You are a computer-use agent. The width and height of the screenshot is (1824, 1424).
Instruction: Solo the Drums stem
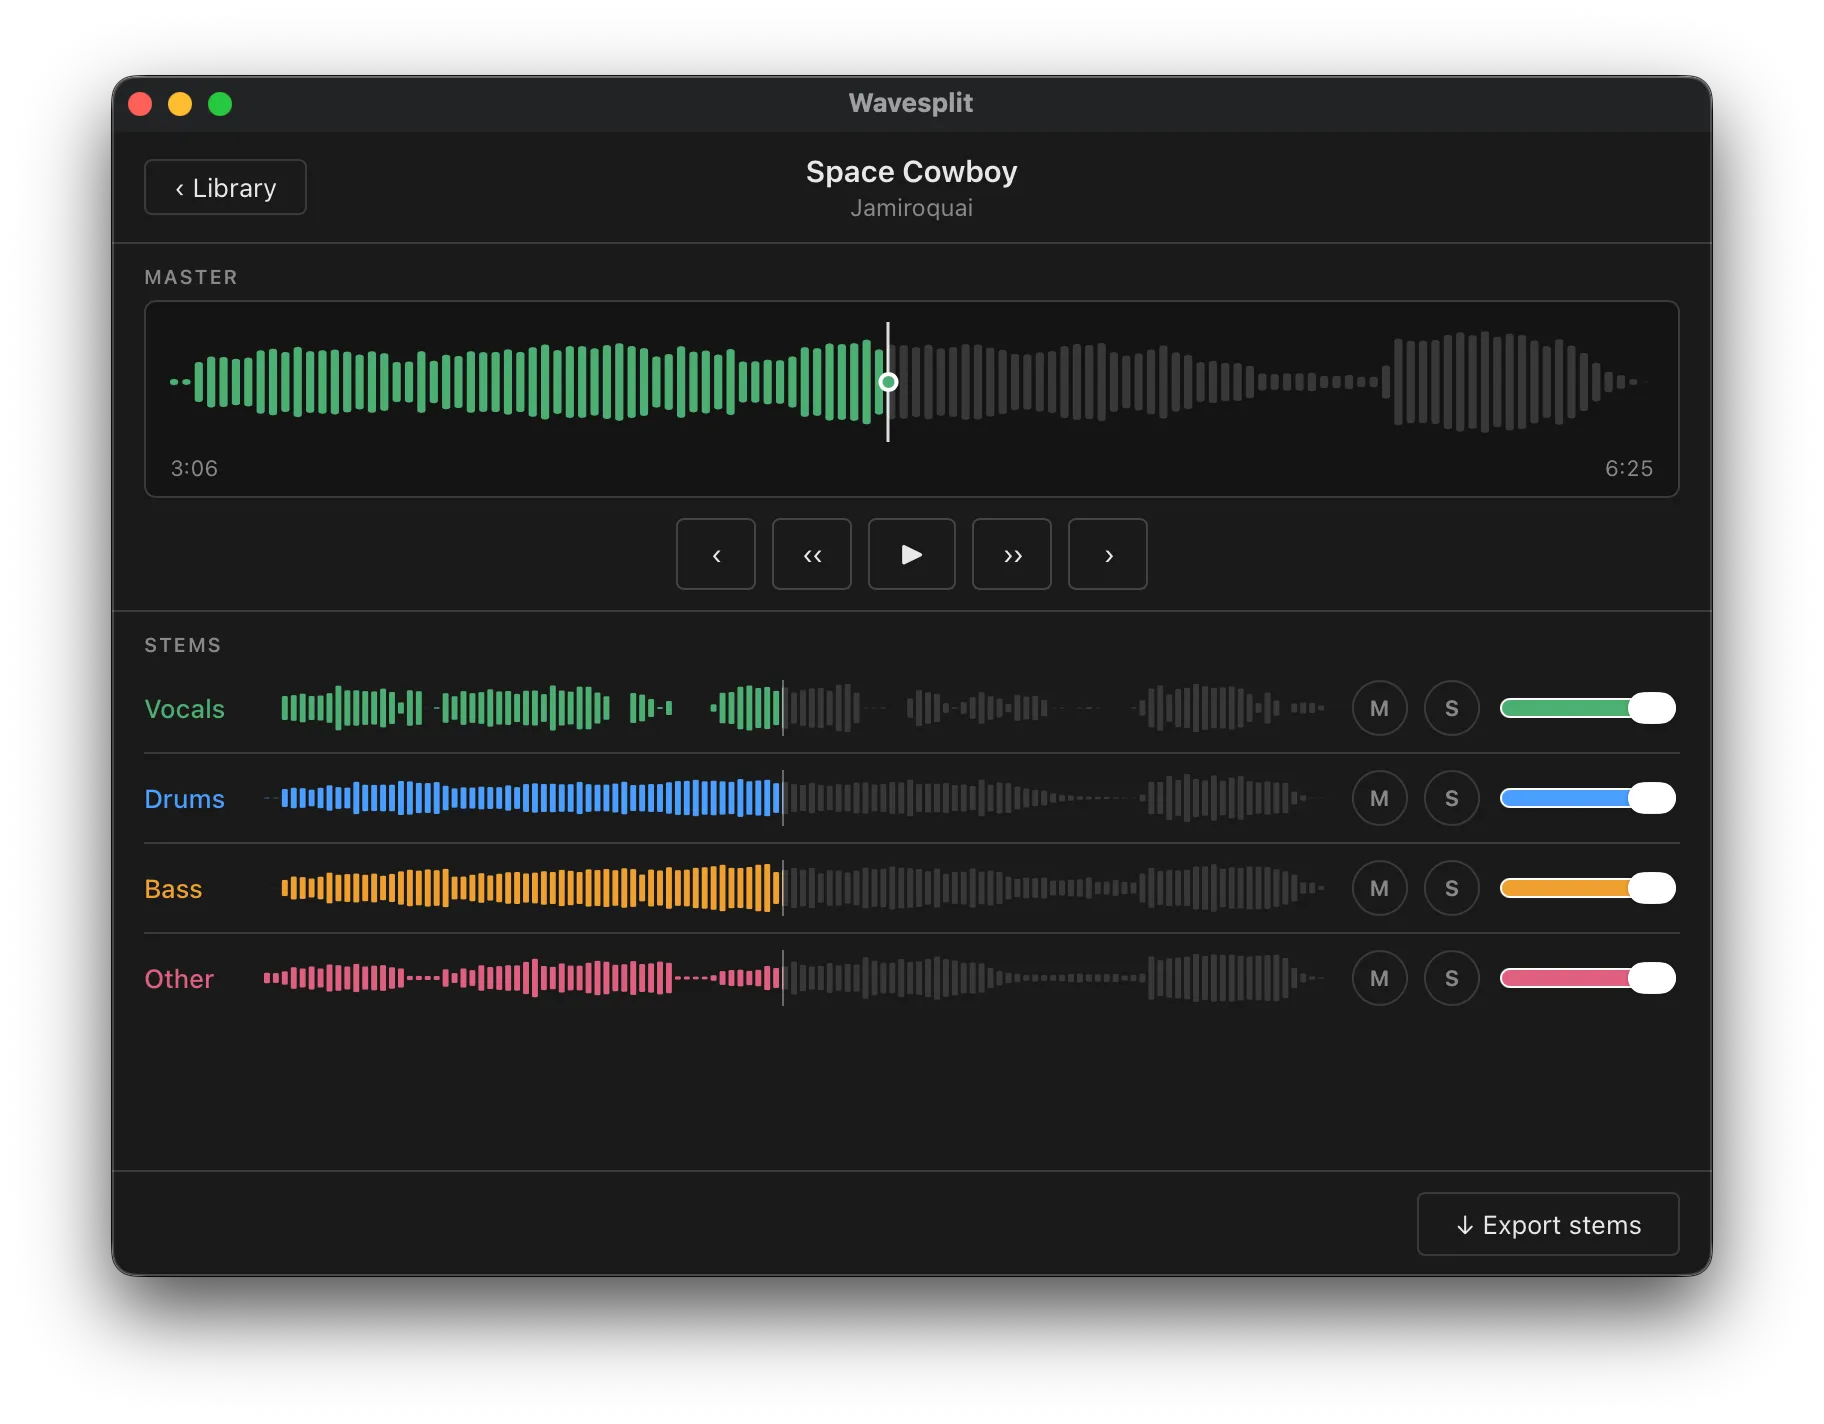pyautogui.click(x=1451, y=798)
